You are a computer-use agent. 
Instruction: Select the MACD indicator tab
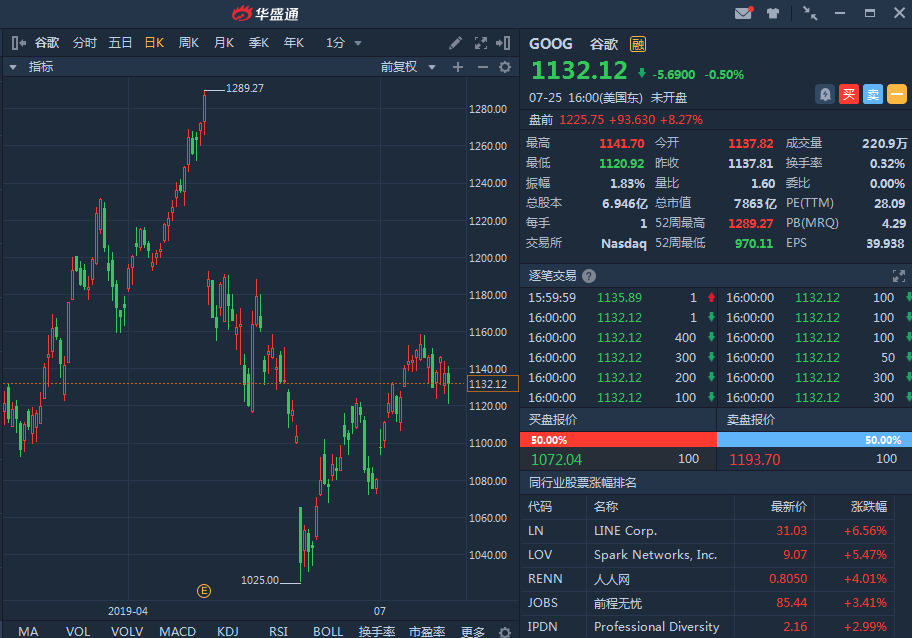[x=177, y=631]
